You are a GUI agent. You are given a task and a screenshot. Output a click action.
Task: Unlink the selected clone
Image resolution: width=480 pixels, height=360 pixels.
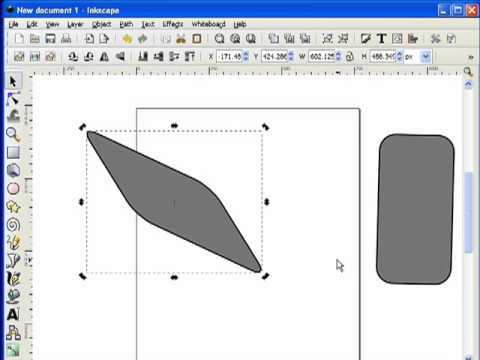click(305, 39)
